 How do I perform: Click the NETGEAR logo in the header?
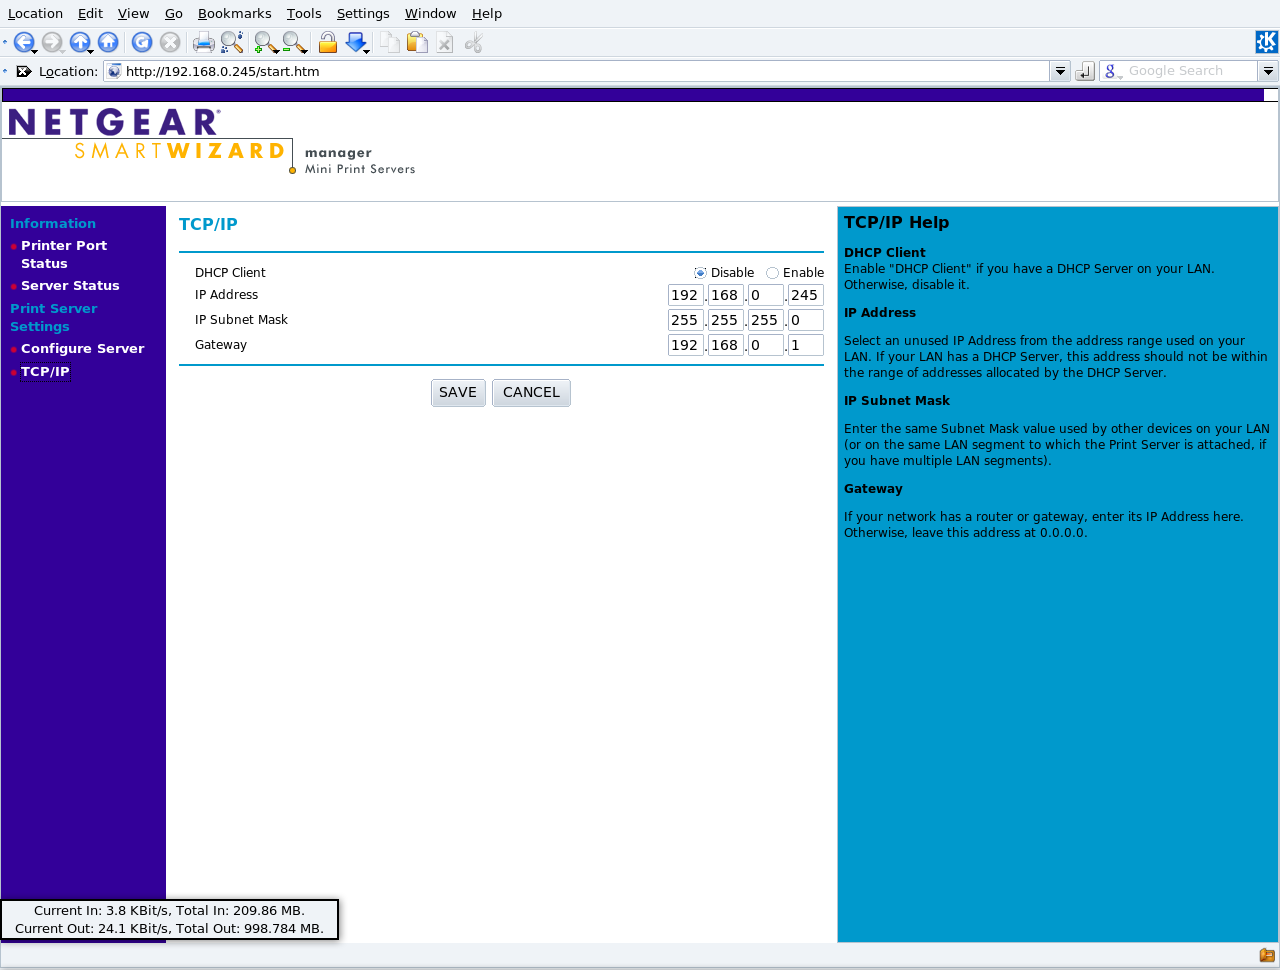(x=114, y=122)
